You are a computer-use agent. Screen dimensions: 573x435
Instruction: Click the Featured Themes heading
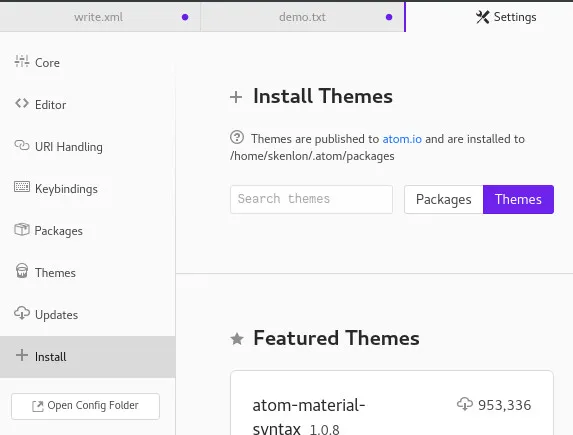point(336,338)
